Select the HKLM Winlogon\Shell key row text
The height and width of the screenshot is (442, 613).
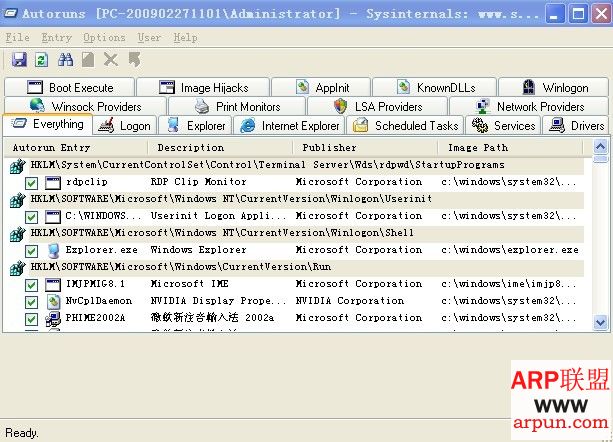coord(222,233)
